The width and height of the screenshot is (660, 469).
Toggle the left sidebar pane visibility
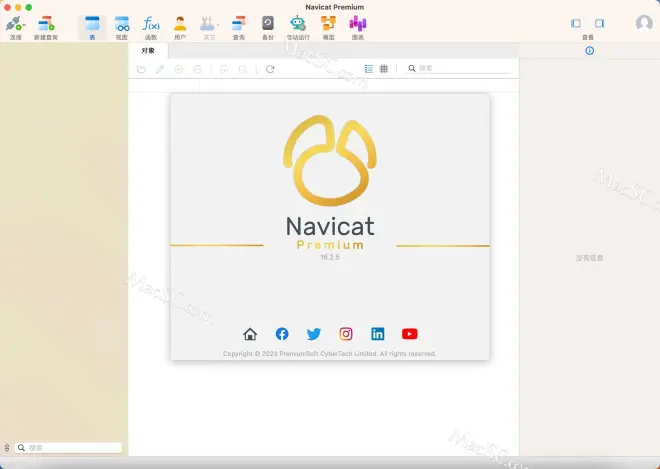click(x=576, y=23)
